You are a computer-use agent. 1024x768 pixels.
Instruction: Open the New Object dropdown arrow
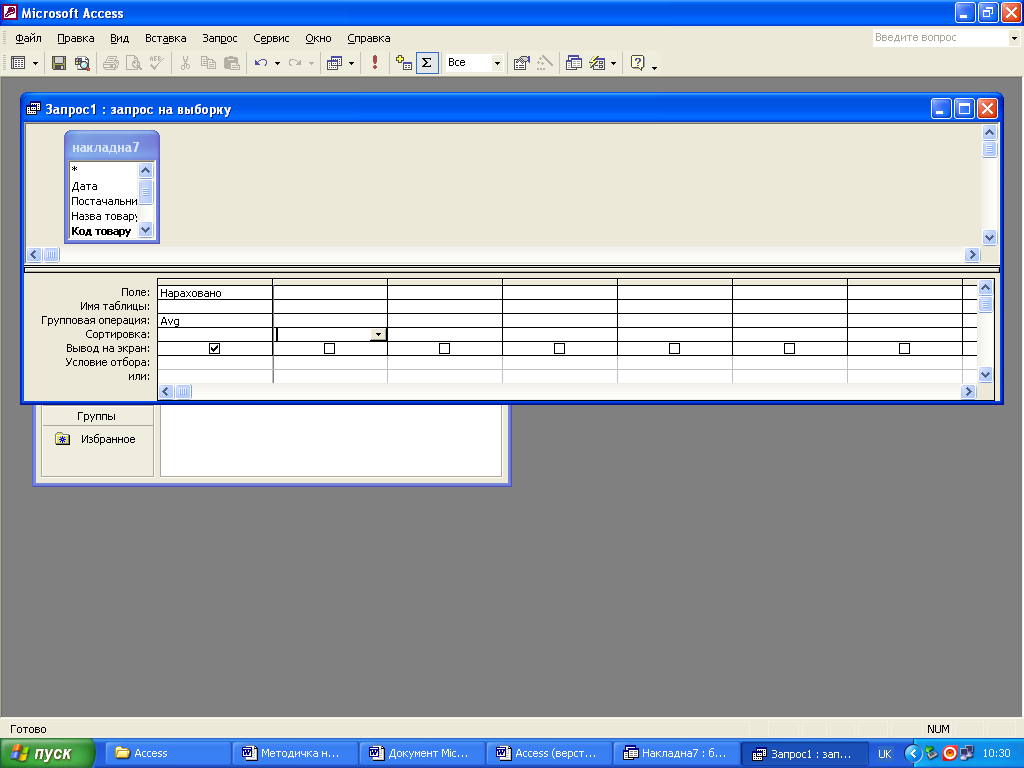click(613, 63)
